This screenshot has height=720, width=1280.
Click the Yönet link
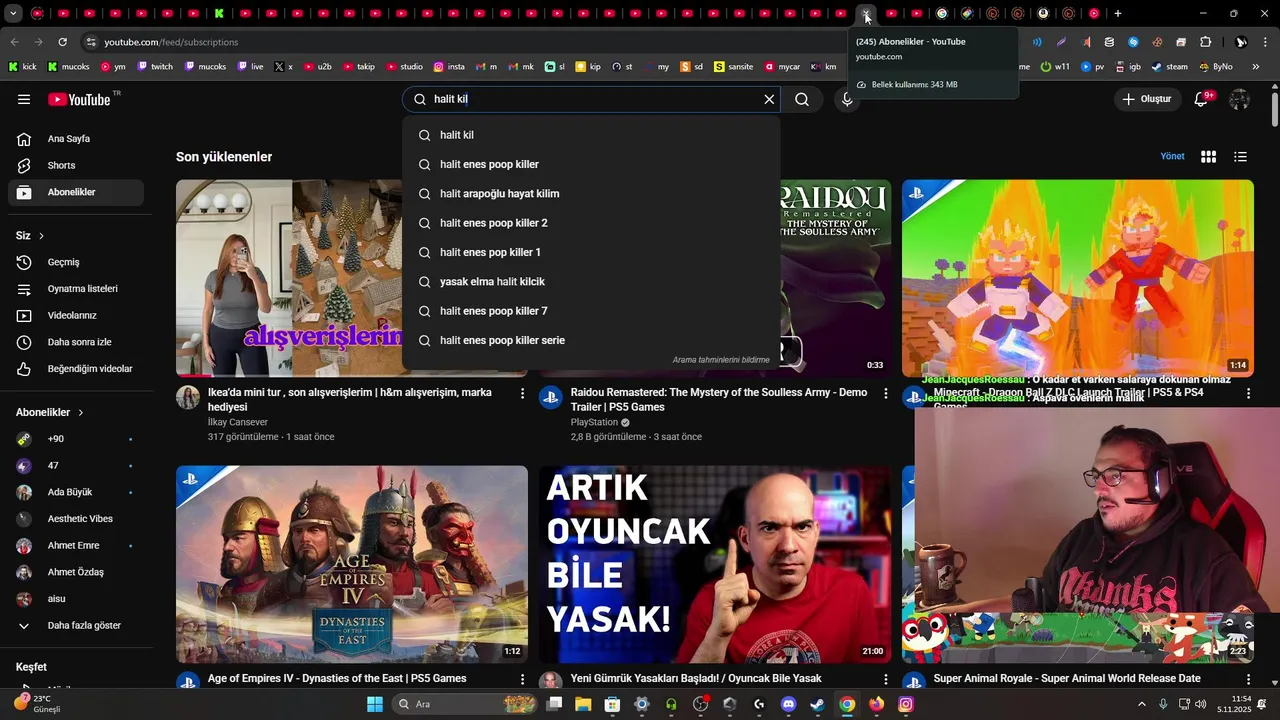(x=1172, y=156)
